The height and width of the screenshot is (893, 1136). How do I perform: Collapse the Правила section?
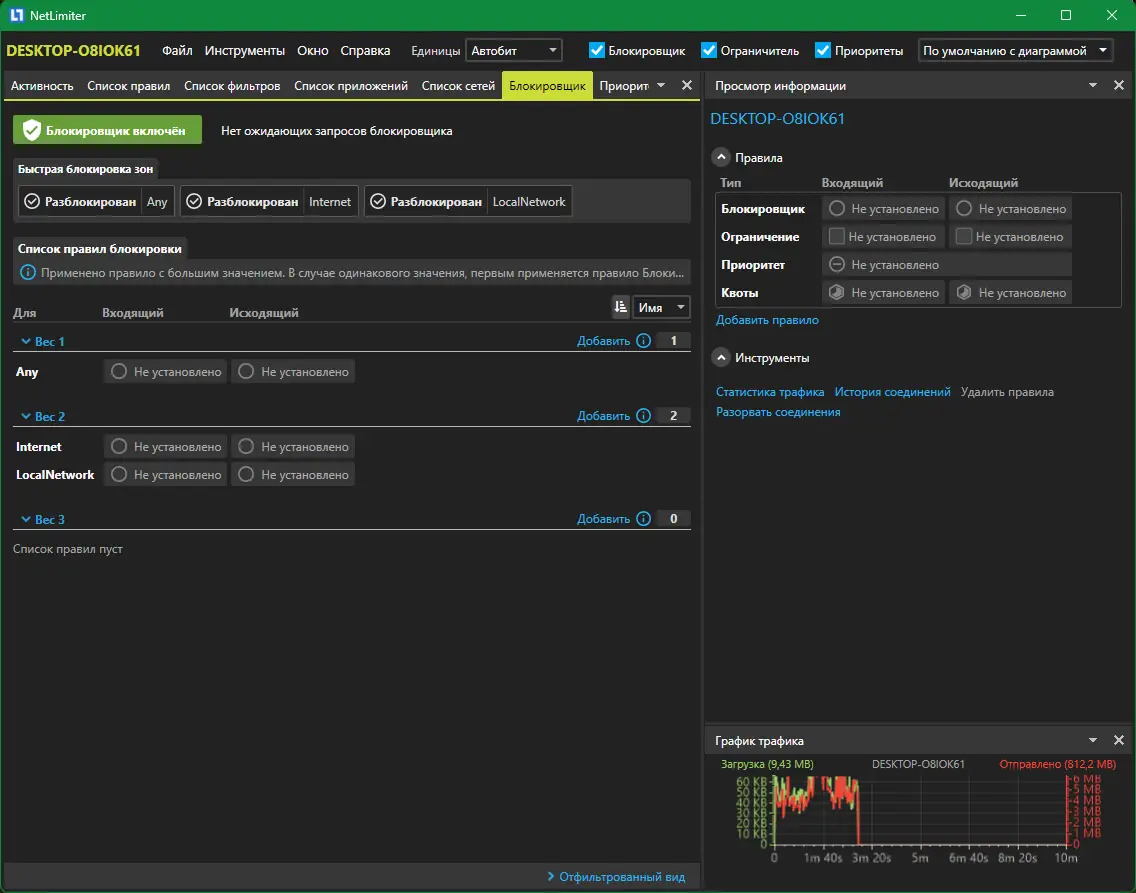721,157
